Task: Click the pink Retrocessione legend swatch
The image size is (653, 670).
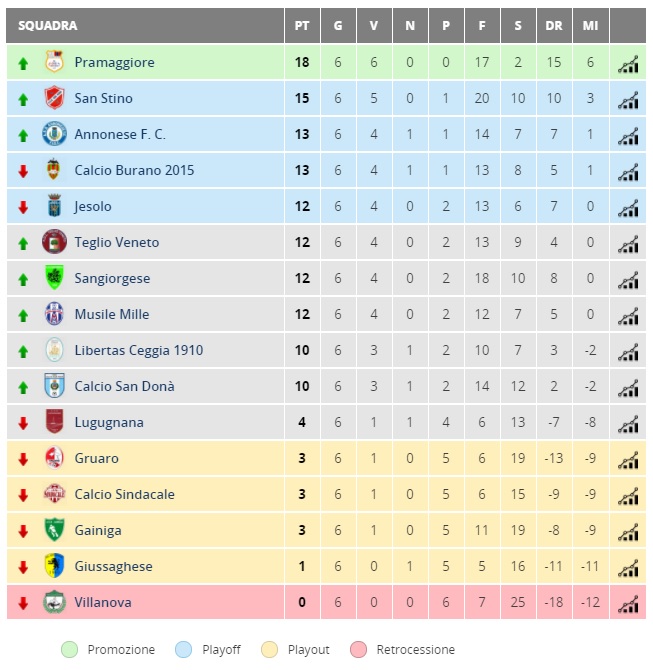Action: 358,649
